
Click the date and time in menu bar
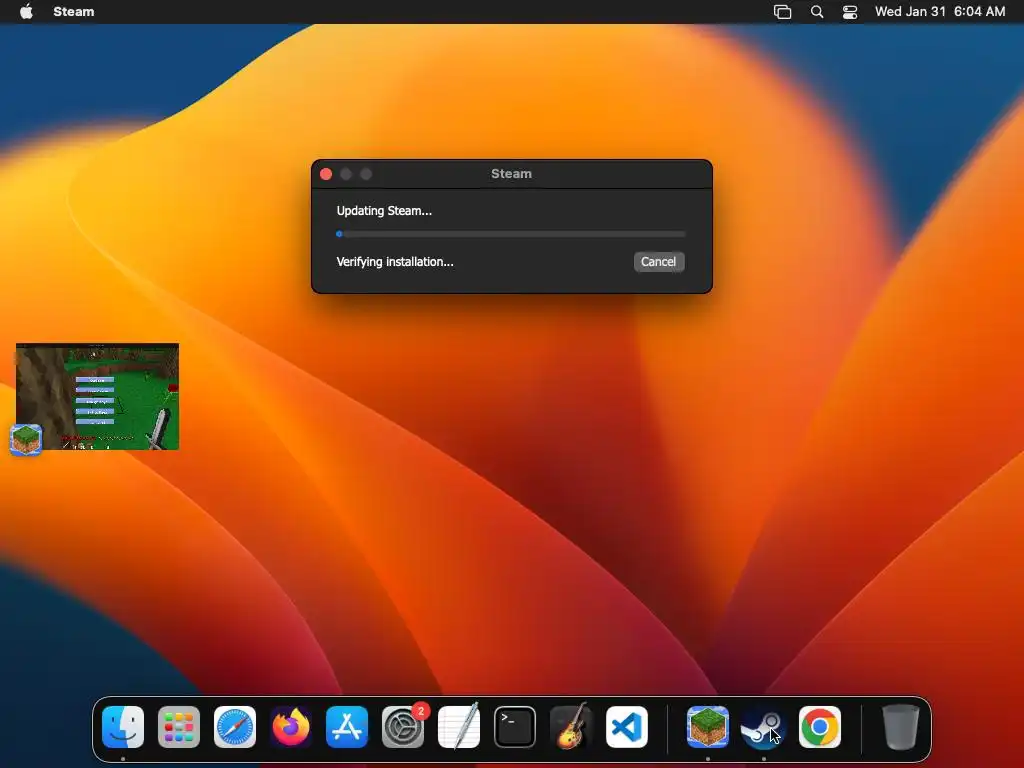click(x=940, y=11)
